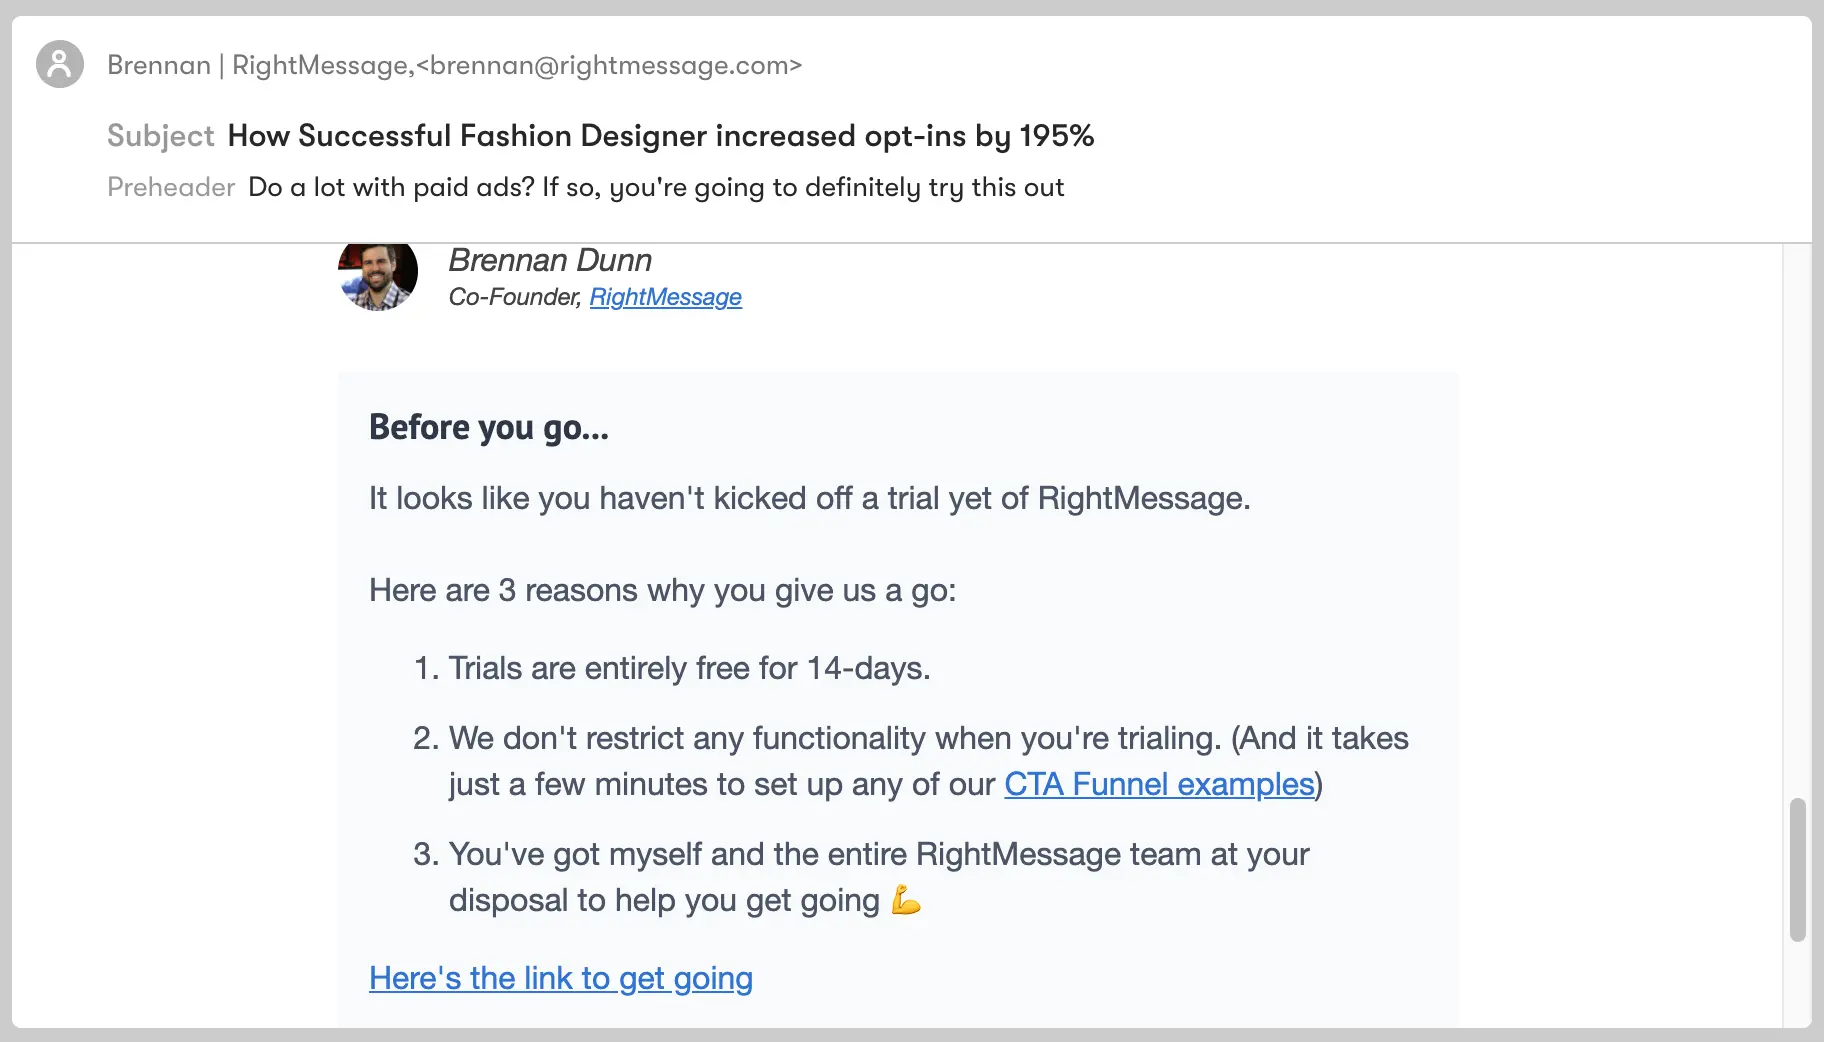The height and width of the screenshot is (1042, 1824).
Task: Click the "Brennan Dunn" signature name
Action: click(x=550, y=260)
